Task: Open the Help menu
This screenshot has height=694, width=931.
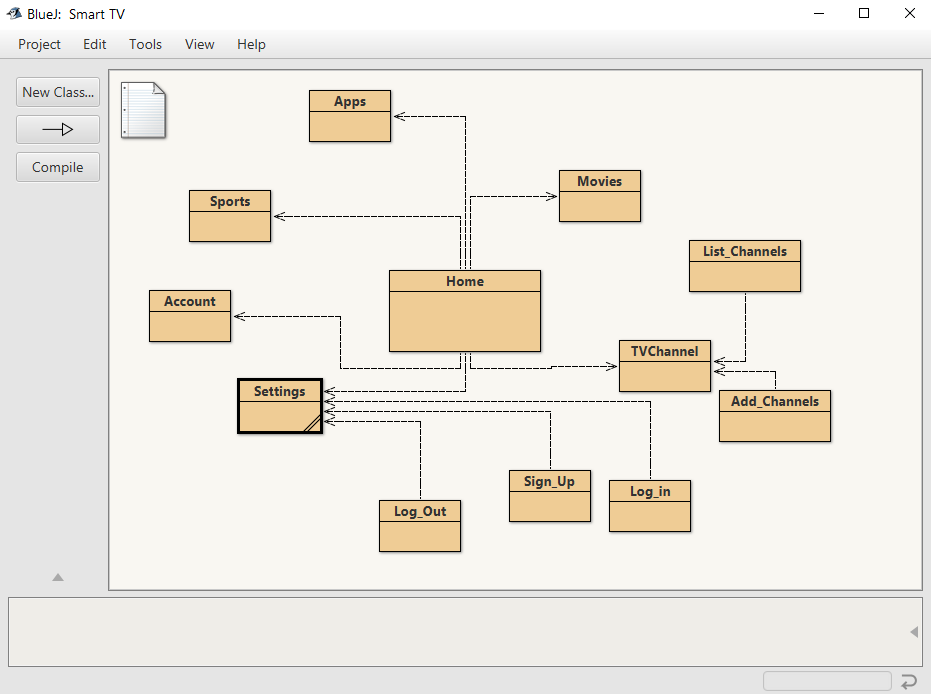Action: point(251,45)
